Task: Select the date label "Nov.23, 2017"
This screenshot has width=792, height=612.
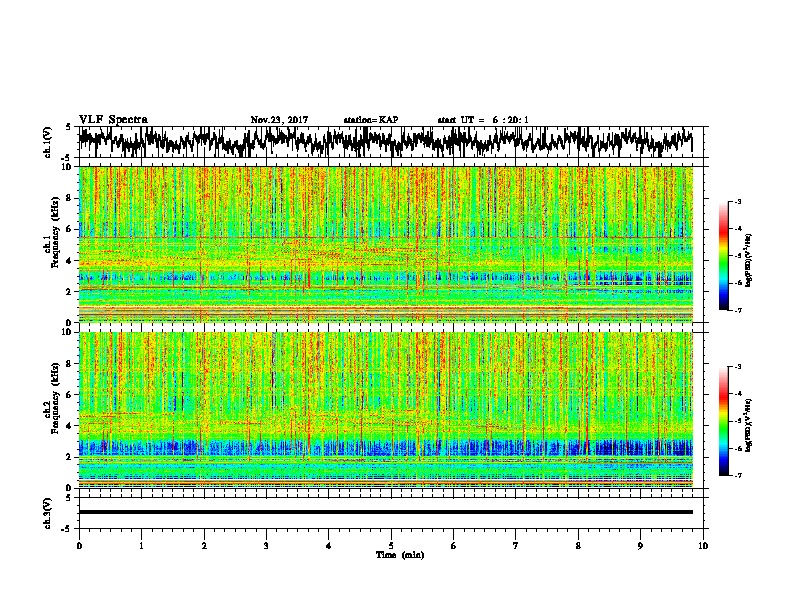Action: click(279, 120)
